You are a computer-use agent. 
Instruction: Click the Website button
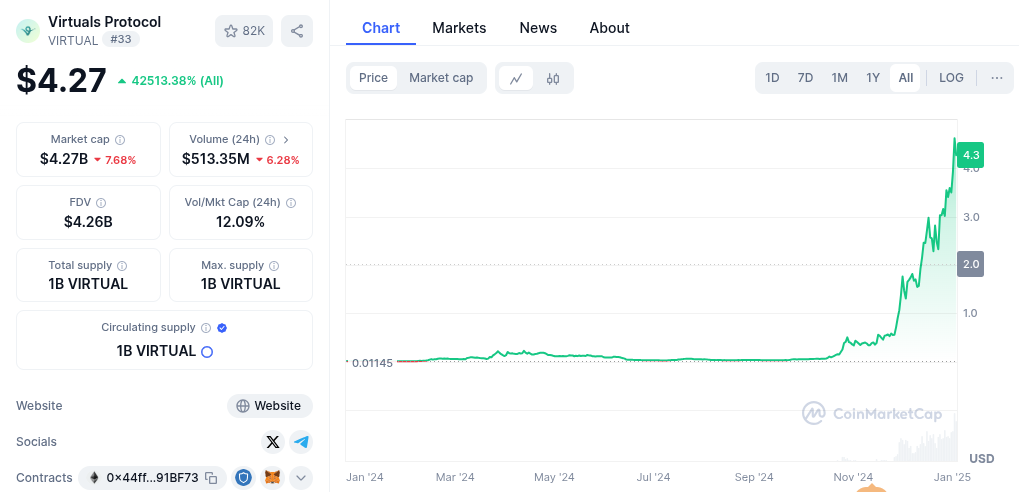[270, 406]
